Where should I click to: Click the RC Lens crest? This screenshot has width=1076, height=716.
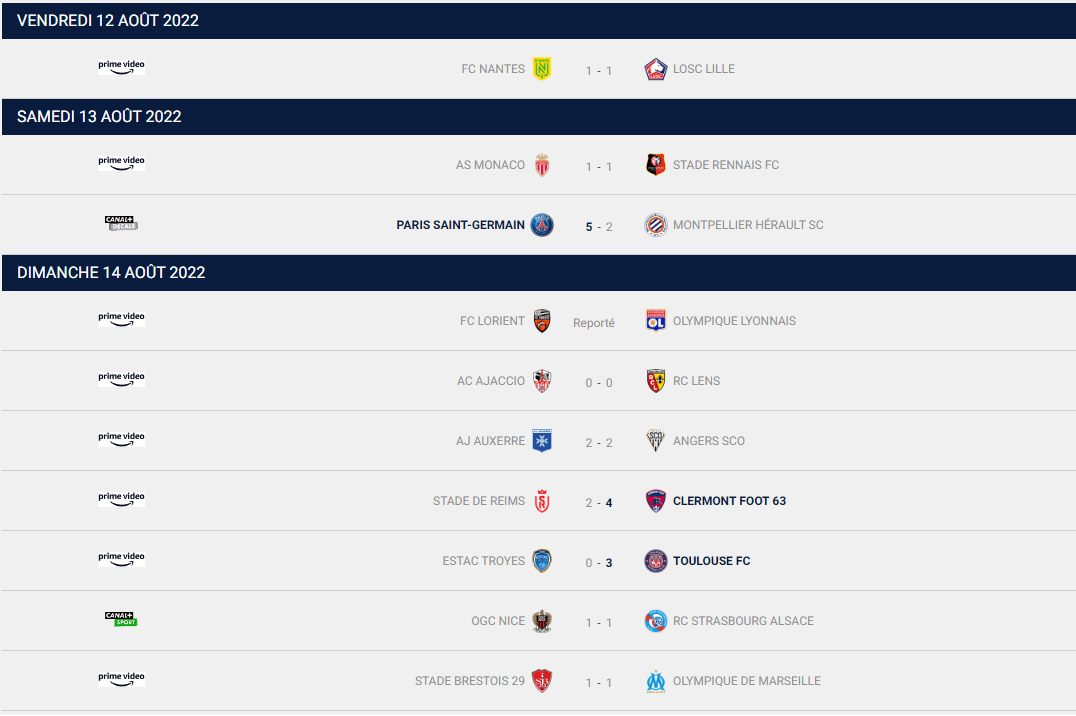pos(656,380)
